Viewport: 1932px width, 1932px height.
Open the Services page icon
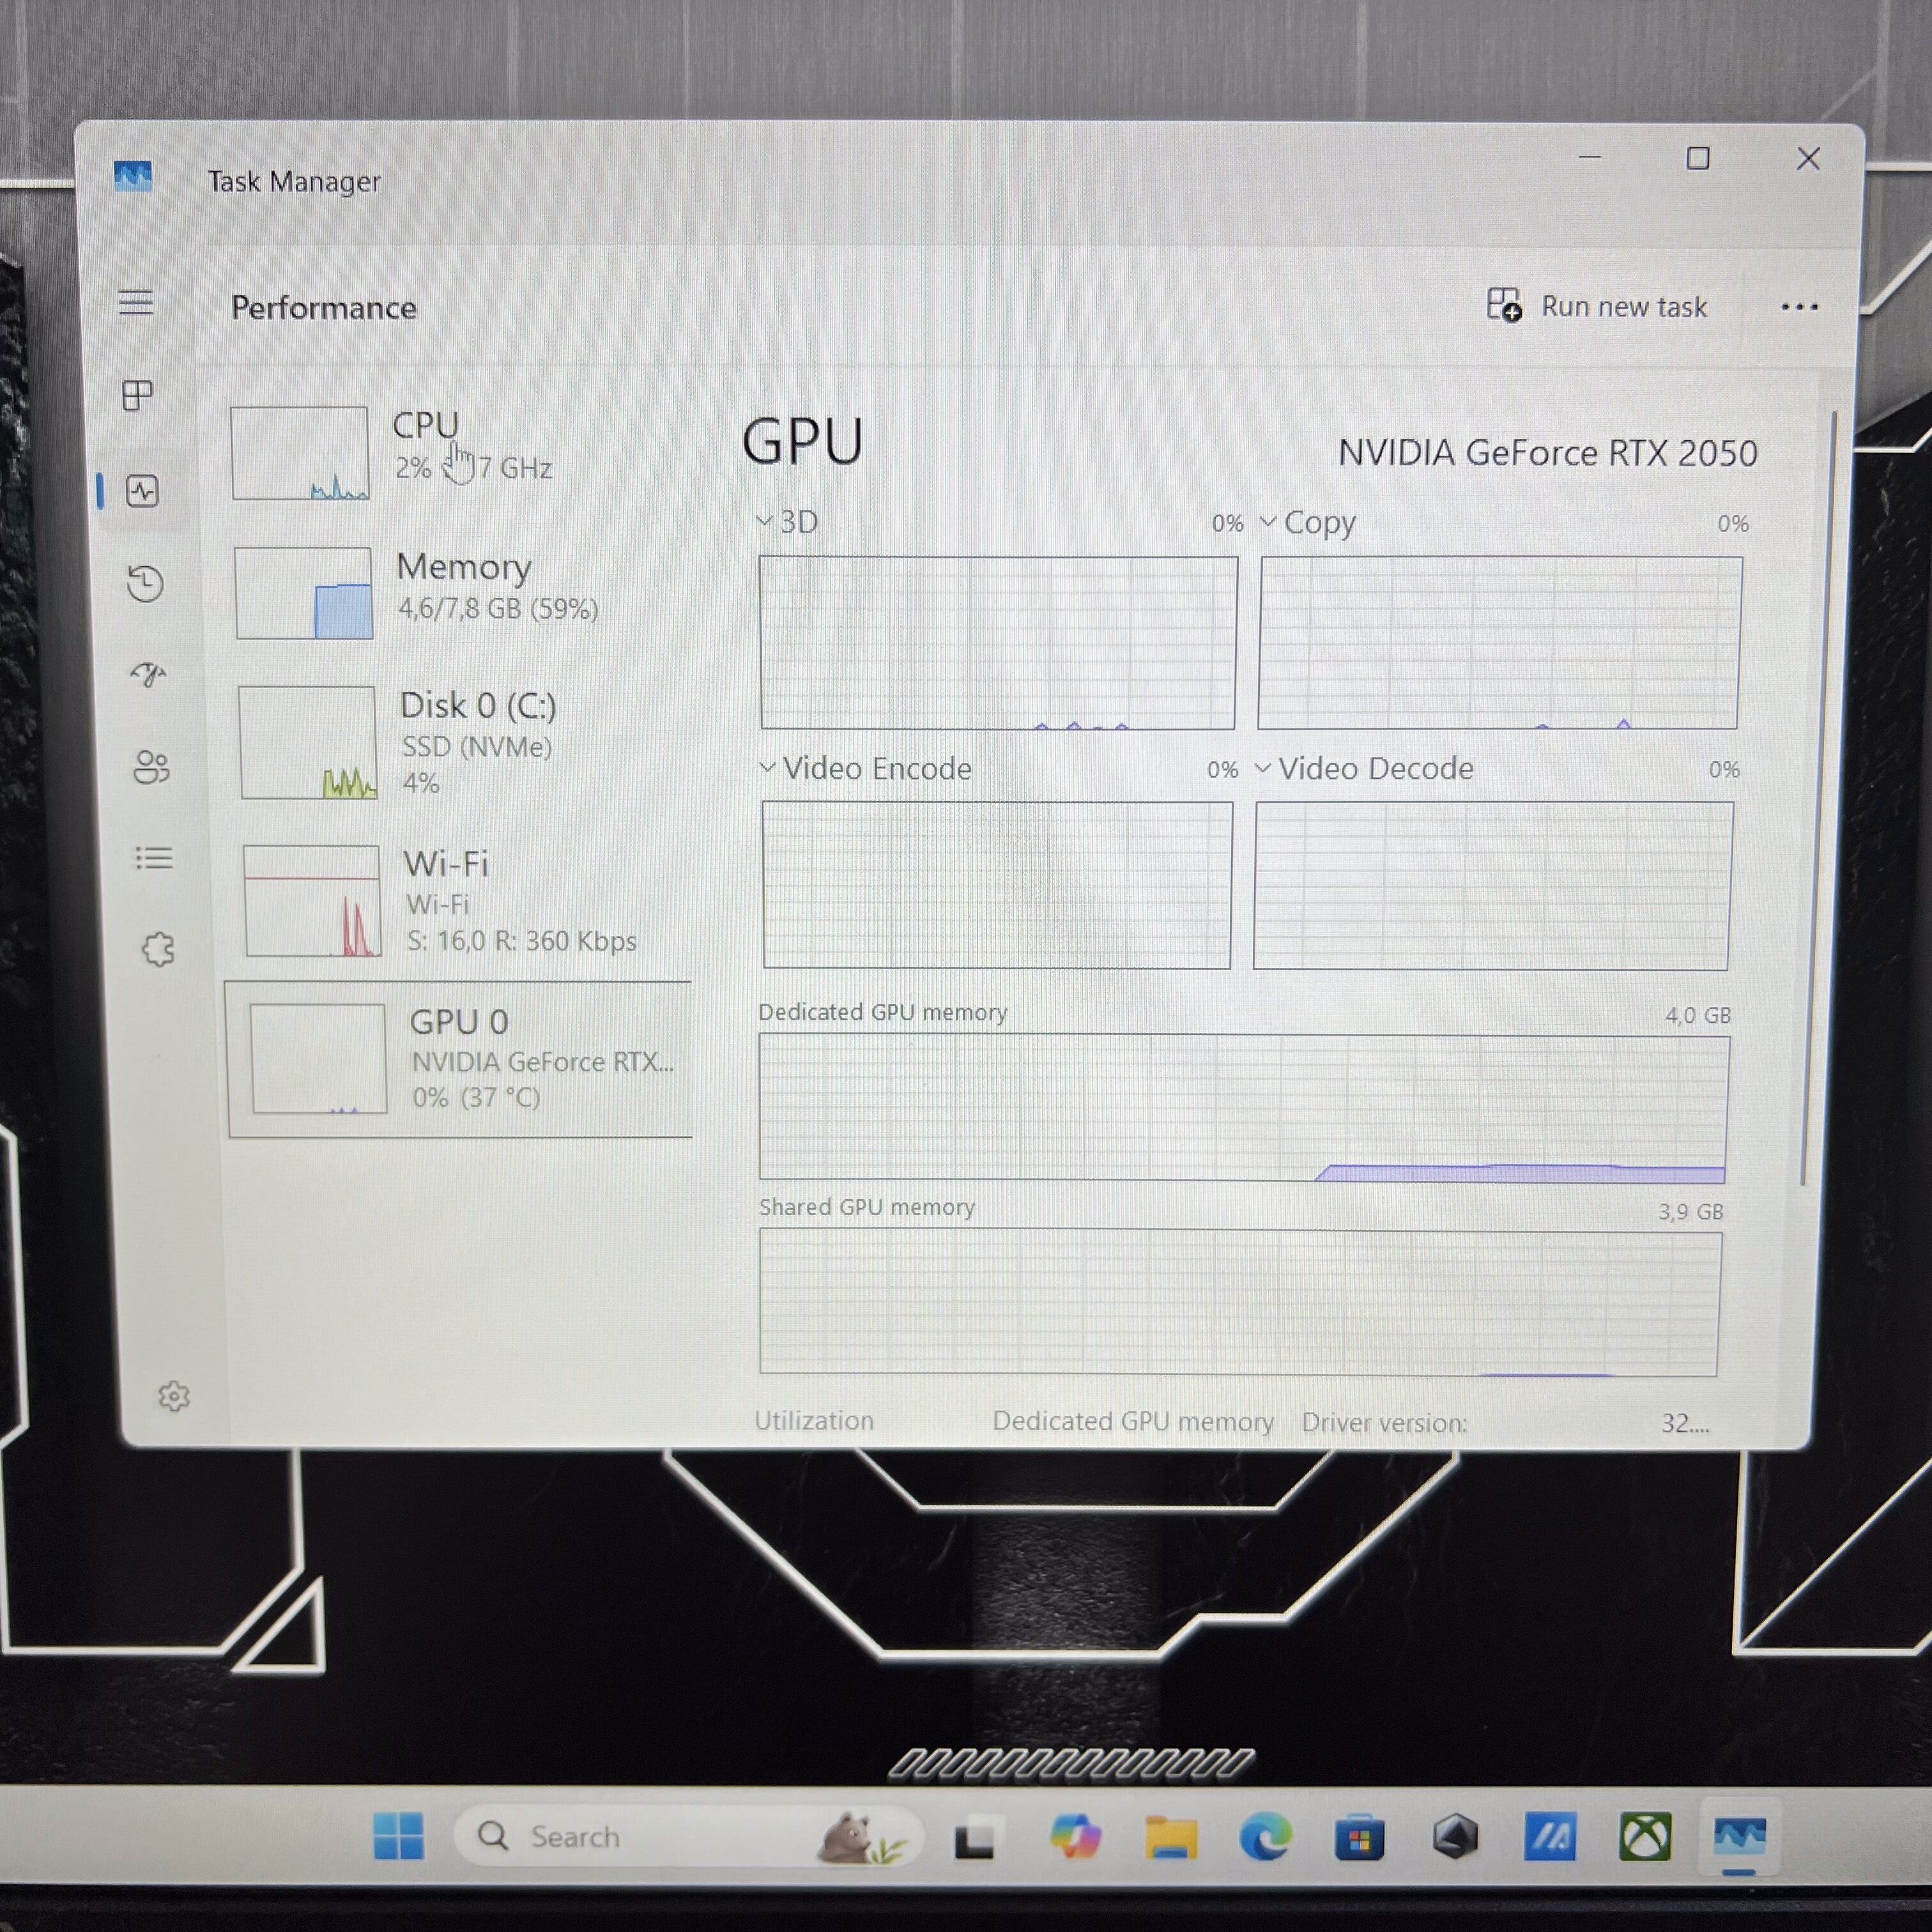[158, 949]
